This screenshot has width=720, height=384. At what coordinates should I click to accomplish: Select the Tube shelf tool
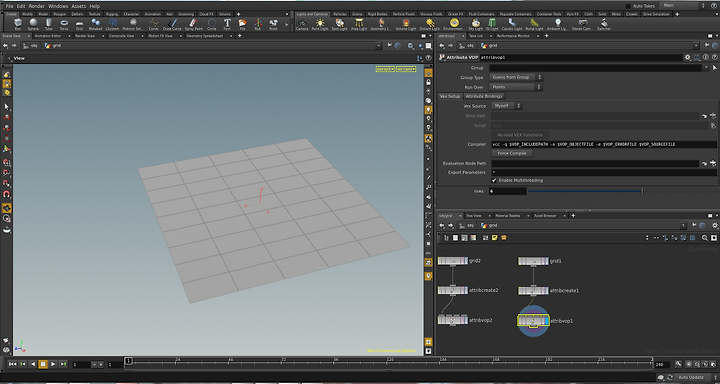(x=48, y=24)
